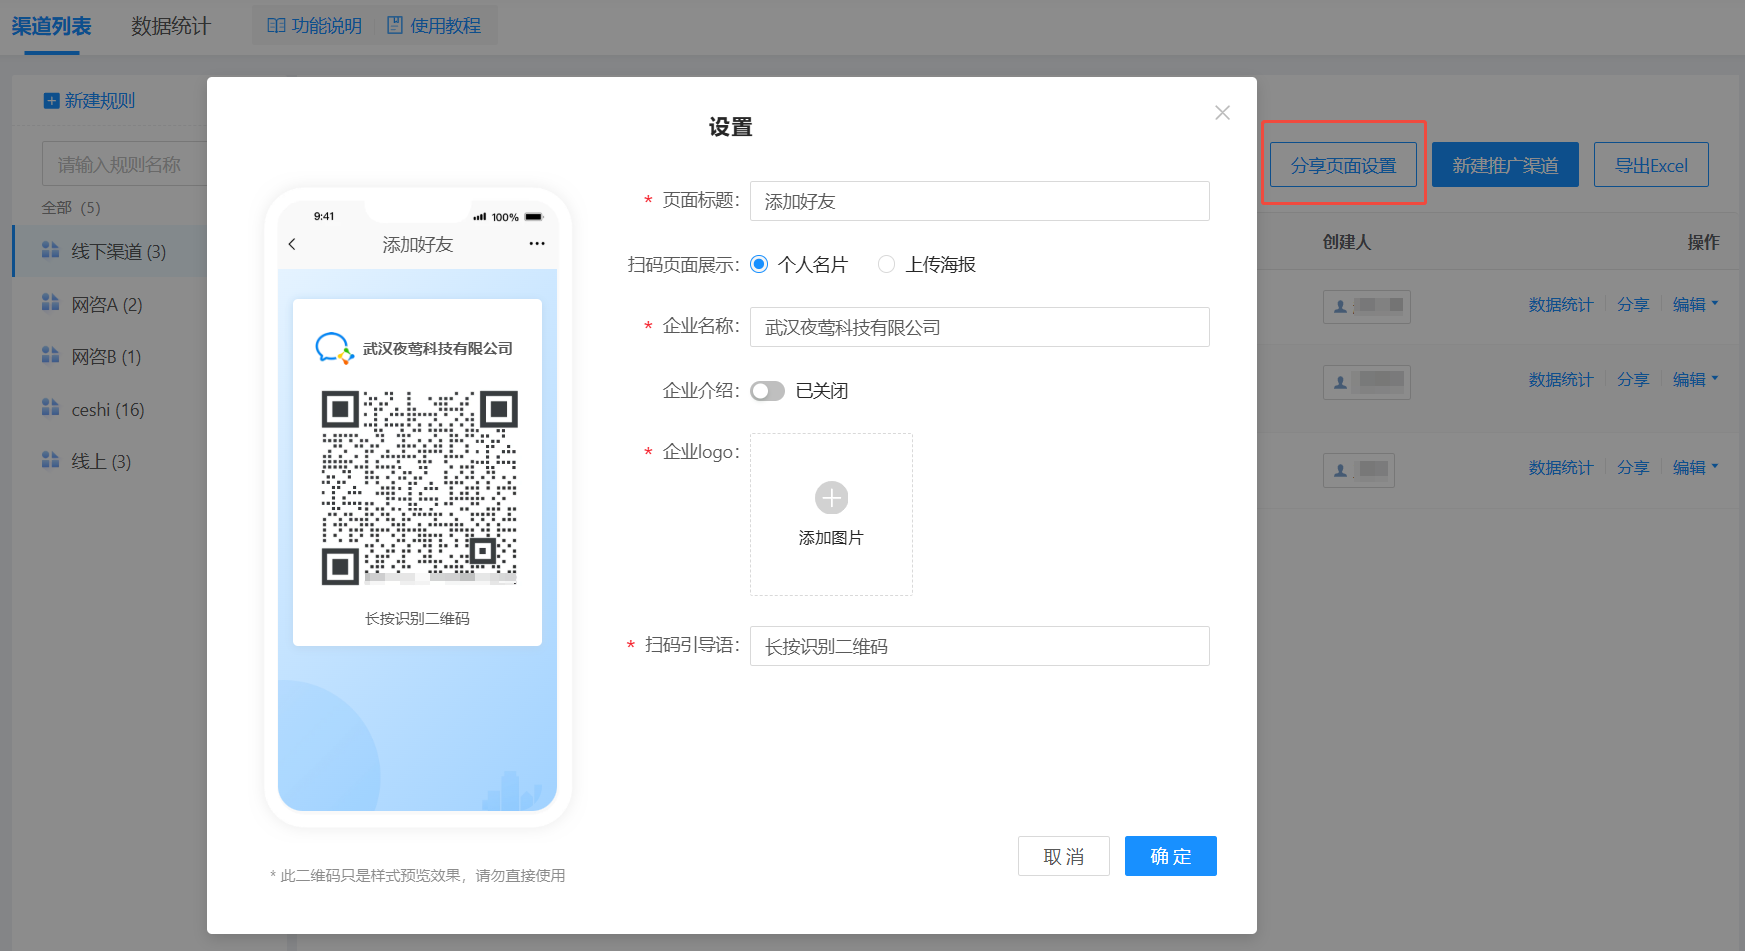Image resolution: width=1745 pixels, height=951 pixels.
Task: Click the 确定 button
Action: pos(1171,856)
